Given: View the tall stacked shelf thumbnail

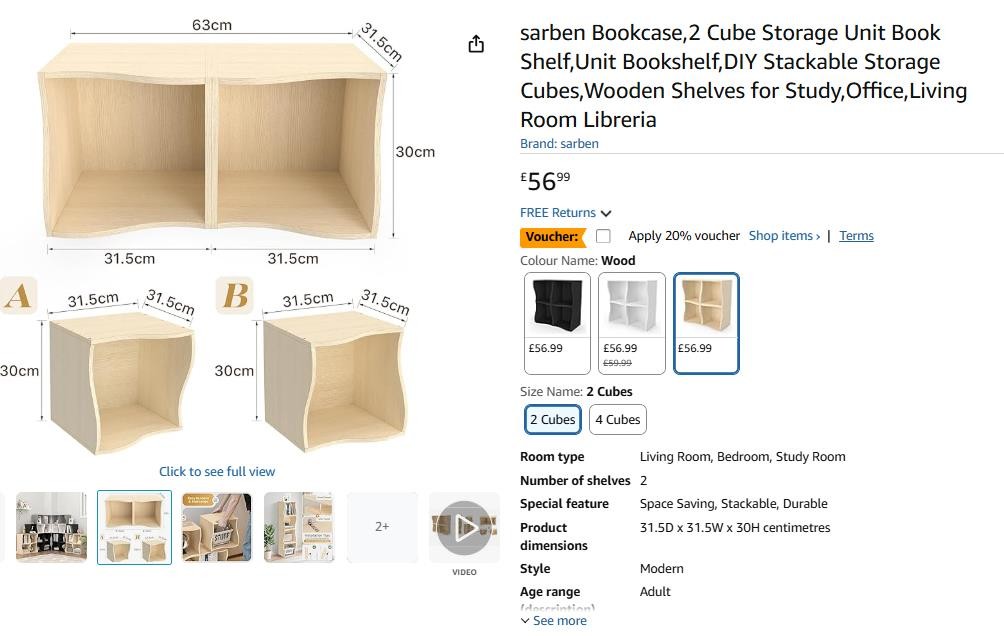Looking at the screenshot, I should click(x=299, y=527).
